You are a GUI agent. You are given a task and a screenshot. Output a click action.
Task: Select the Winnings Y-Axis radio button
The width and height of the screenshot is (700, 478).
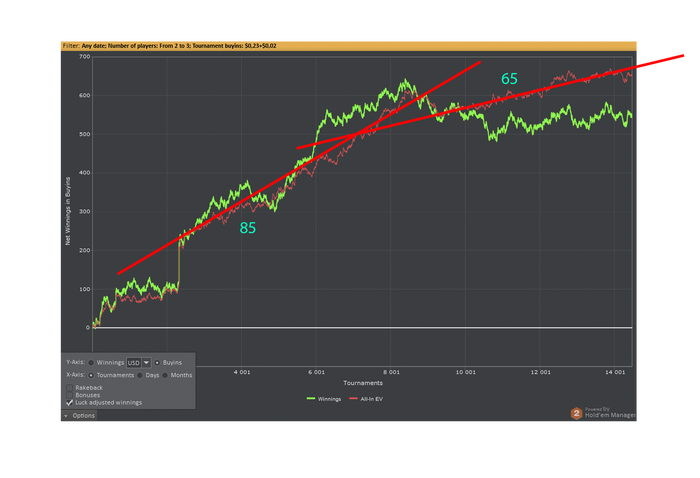click(x=91, y=362)
